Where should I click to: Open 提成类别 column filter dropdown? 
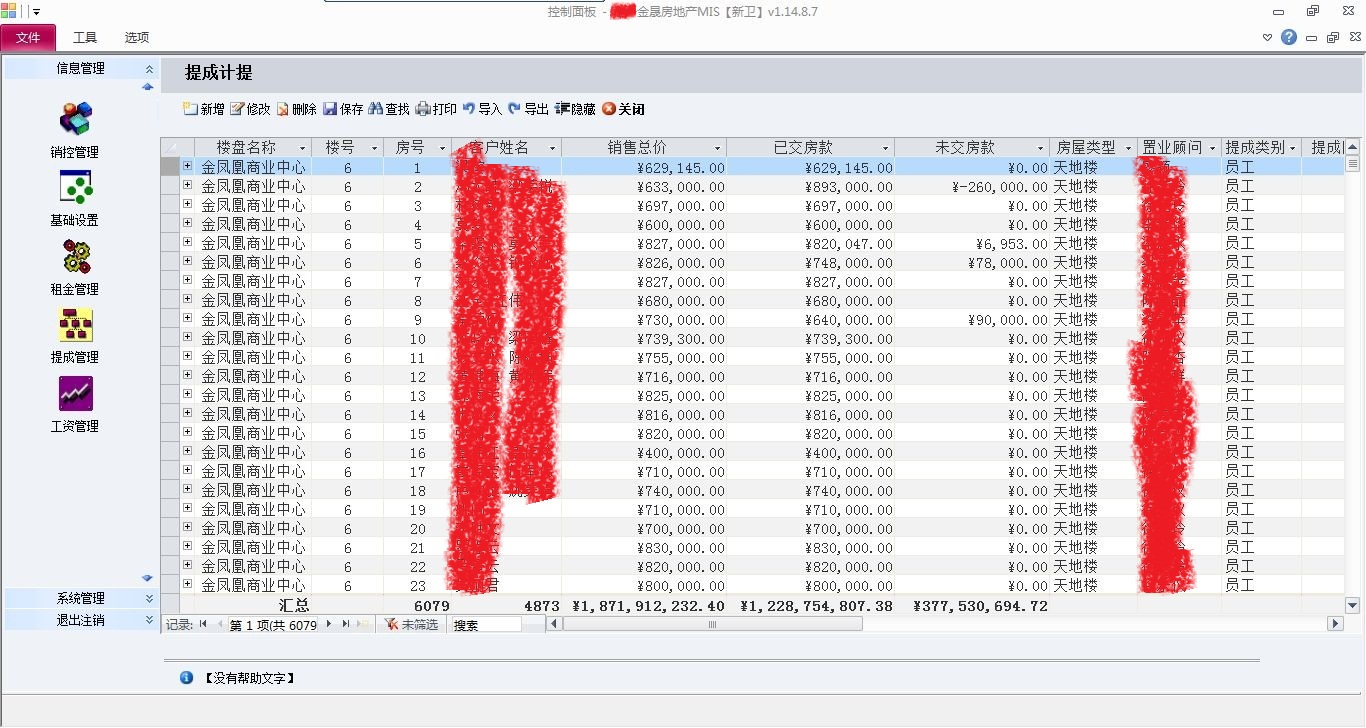pyautogui.click(x=1292, y=148)
